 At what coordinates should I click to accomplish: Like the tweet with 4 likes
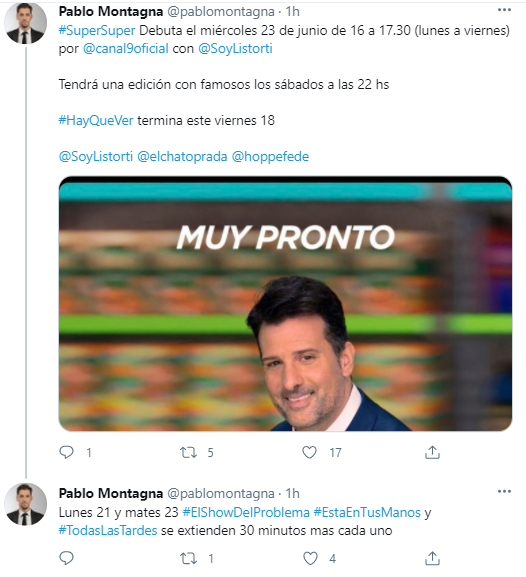(x=310, y=559)
